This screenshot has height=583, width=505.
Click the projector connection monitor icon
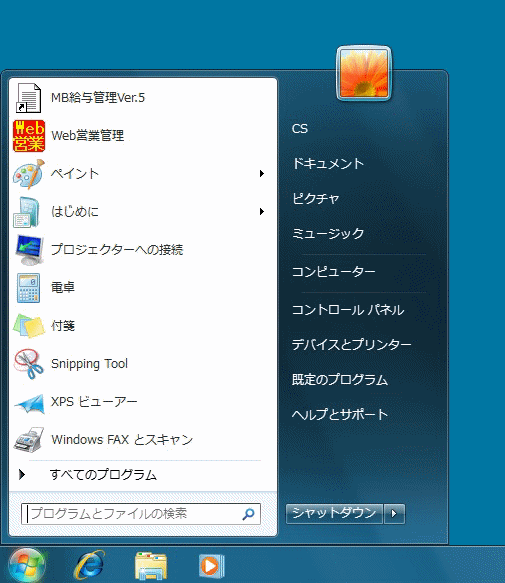pos(29,250)
